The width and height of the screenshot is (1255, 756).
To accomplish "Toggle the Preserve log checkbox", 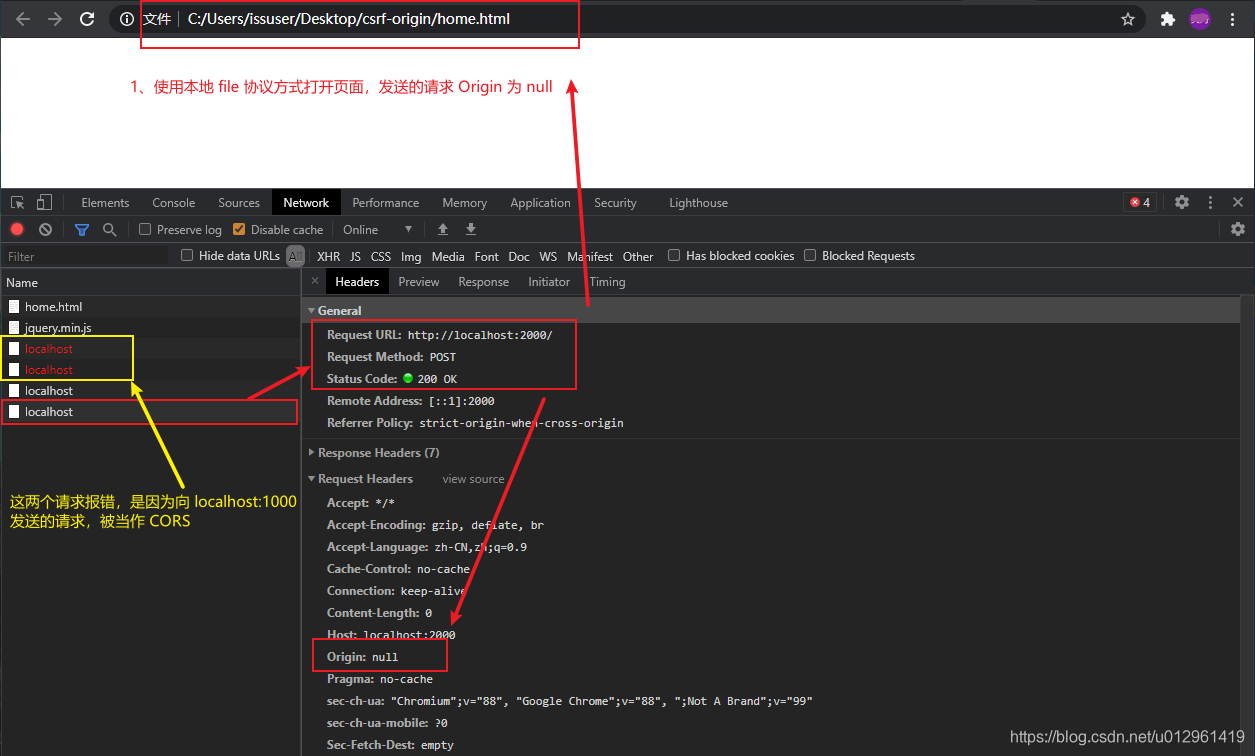I will (145, 229).
